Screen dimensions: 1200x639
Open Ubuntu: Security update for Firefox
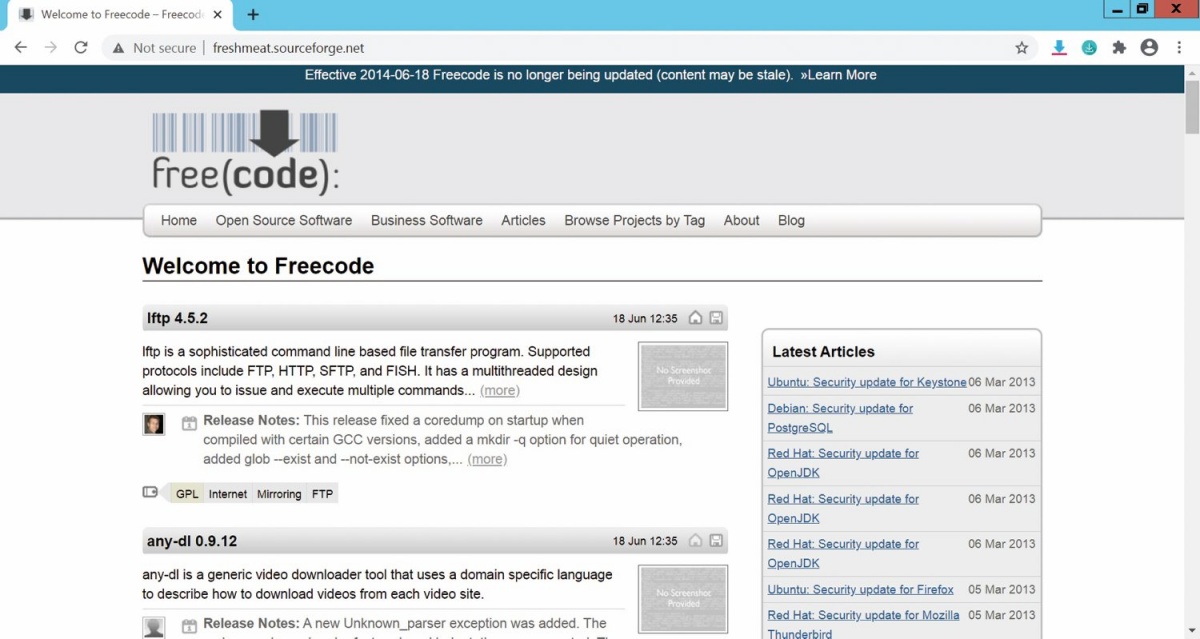(861, 589)
